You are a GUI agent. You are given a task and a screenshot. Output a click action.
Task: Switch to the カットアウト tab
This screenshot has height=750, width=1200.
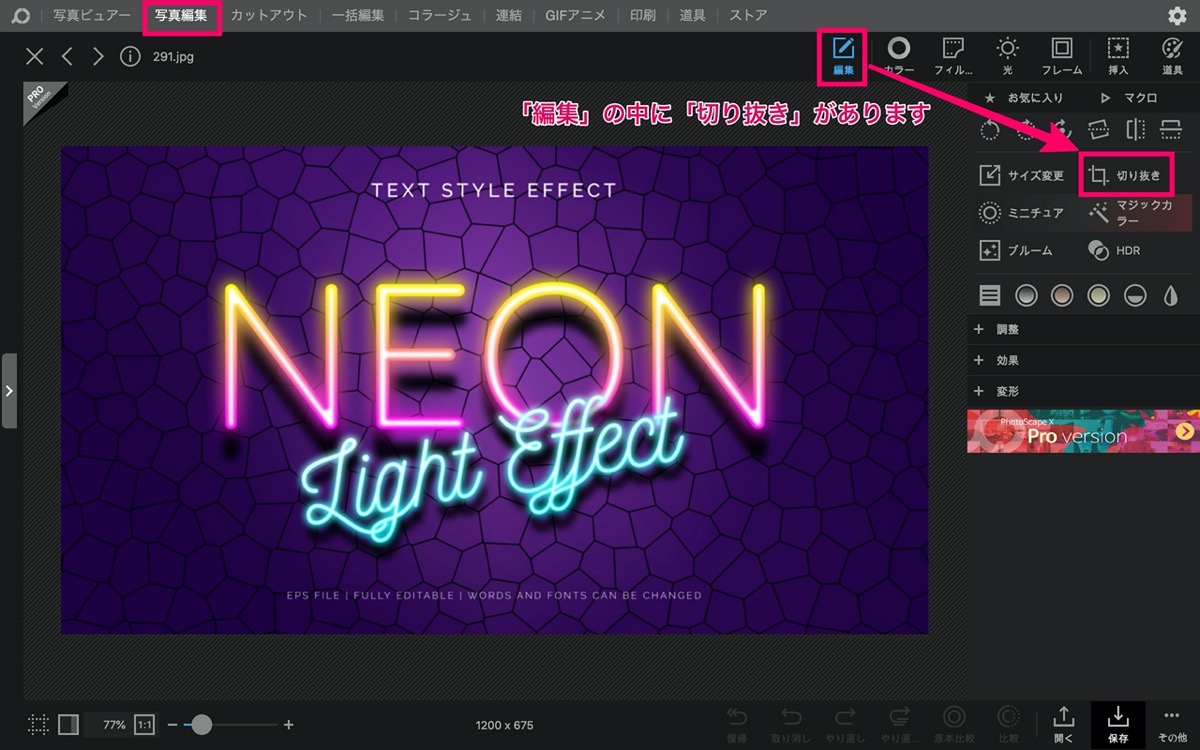point(269,16)
